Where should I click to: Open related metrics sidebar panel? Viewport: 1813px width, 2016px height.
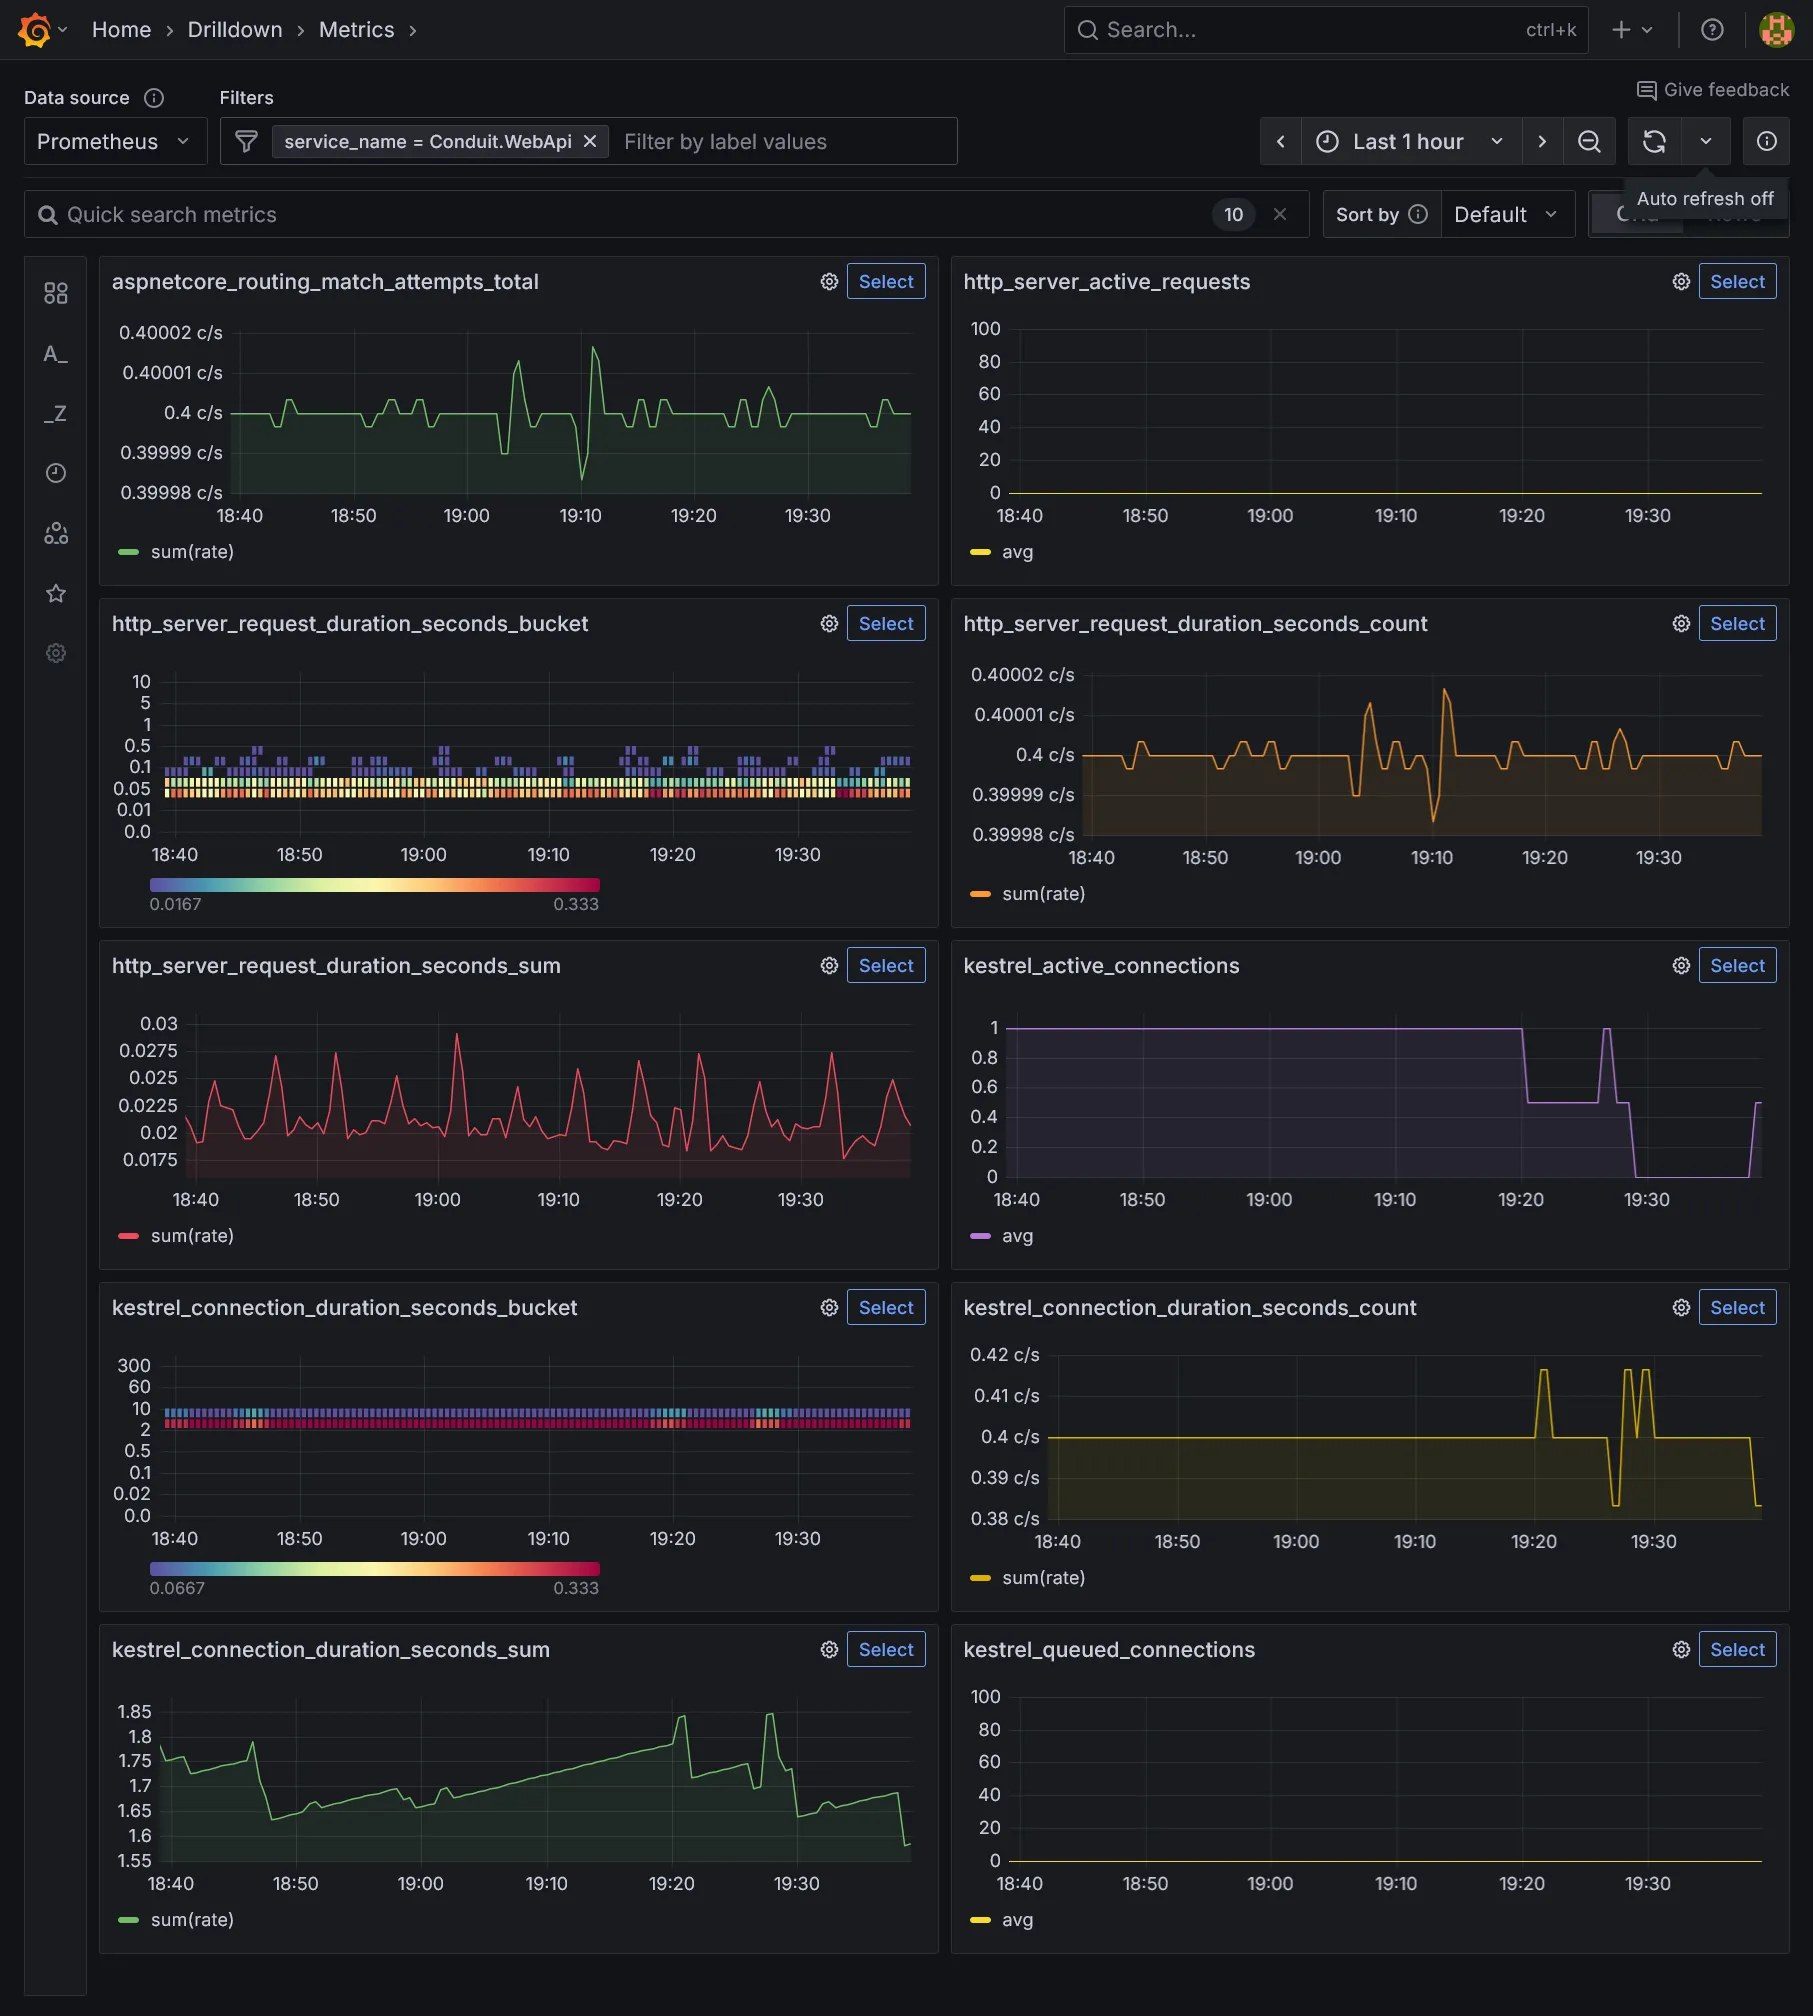55,533
